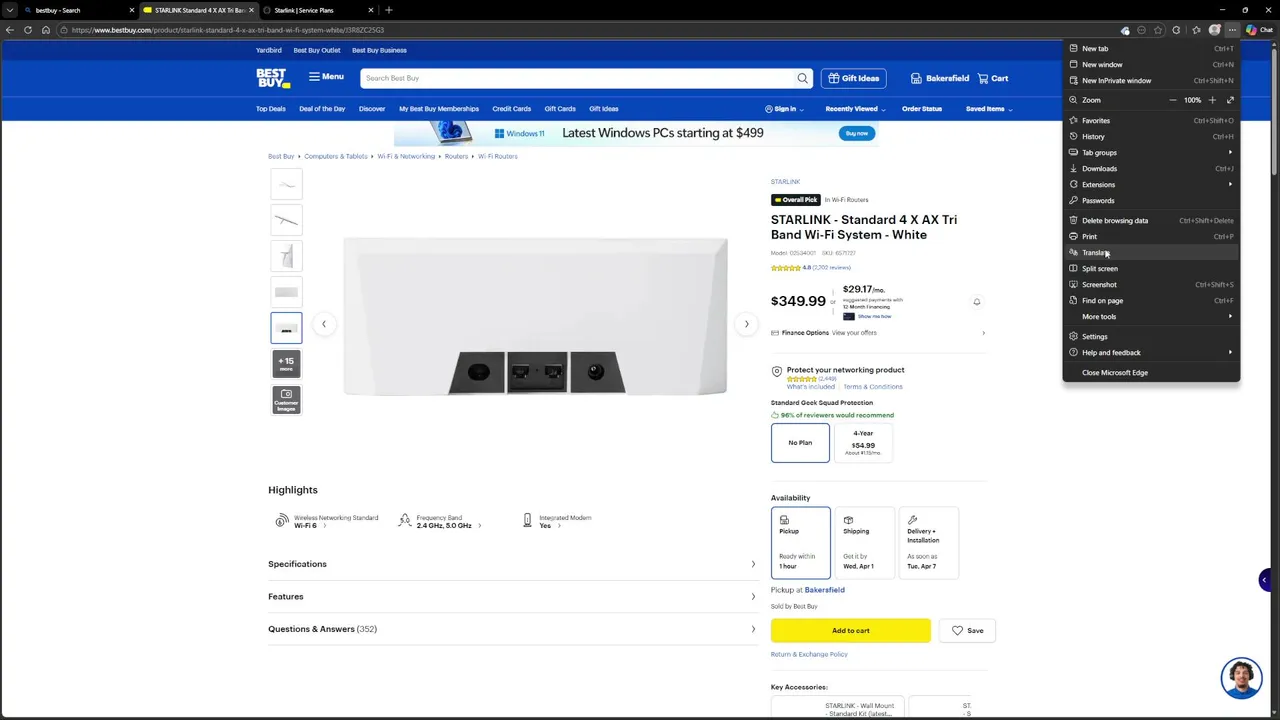The height and width of the screenshot is (720, 1280).
Task: Open the virtual assistant chat avatar
Action: pos(1241,677)
